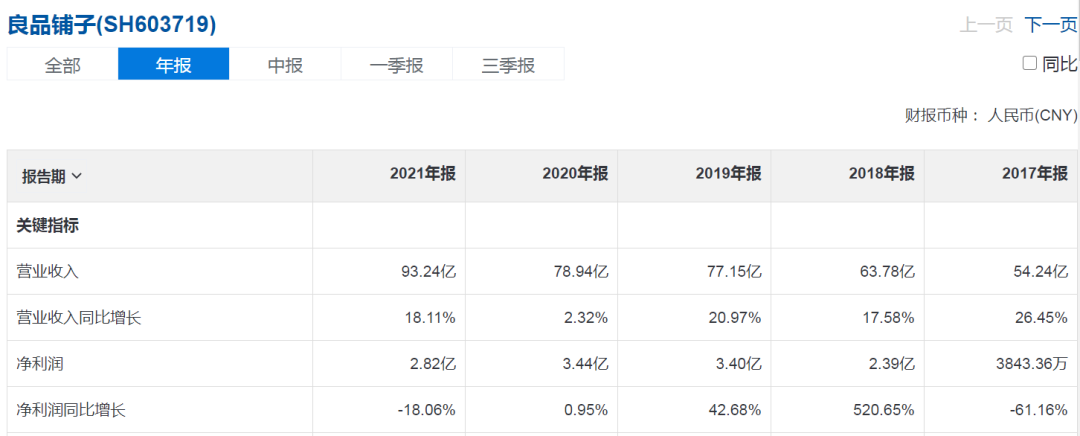Click the 净利润同比增长 row label
1080x436 pixels.
pos(71,410)
